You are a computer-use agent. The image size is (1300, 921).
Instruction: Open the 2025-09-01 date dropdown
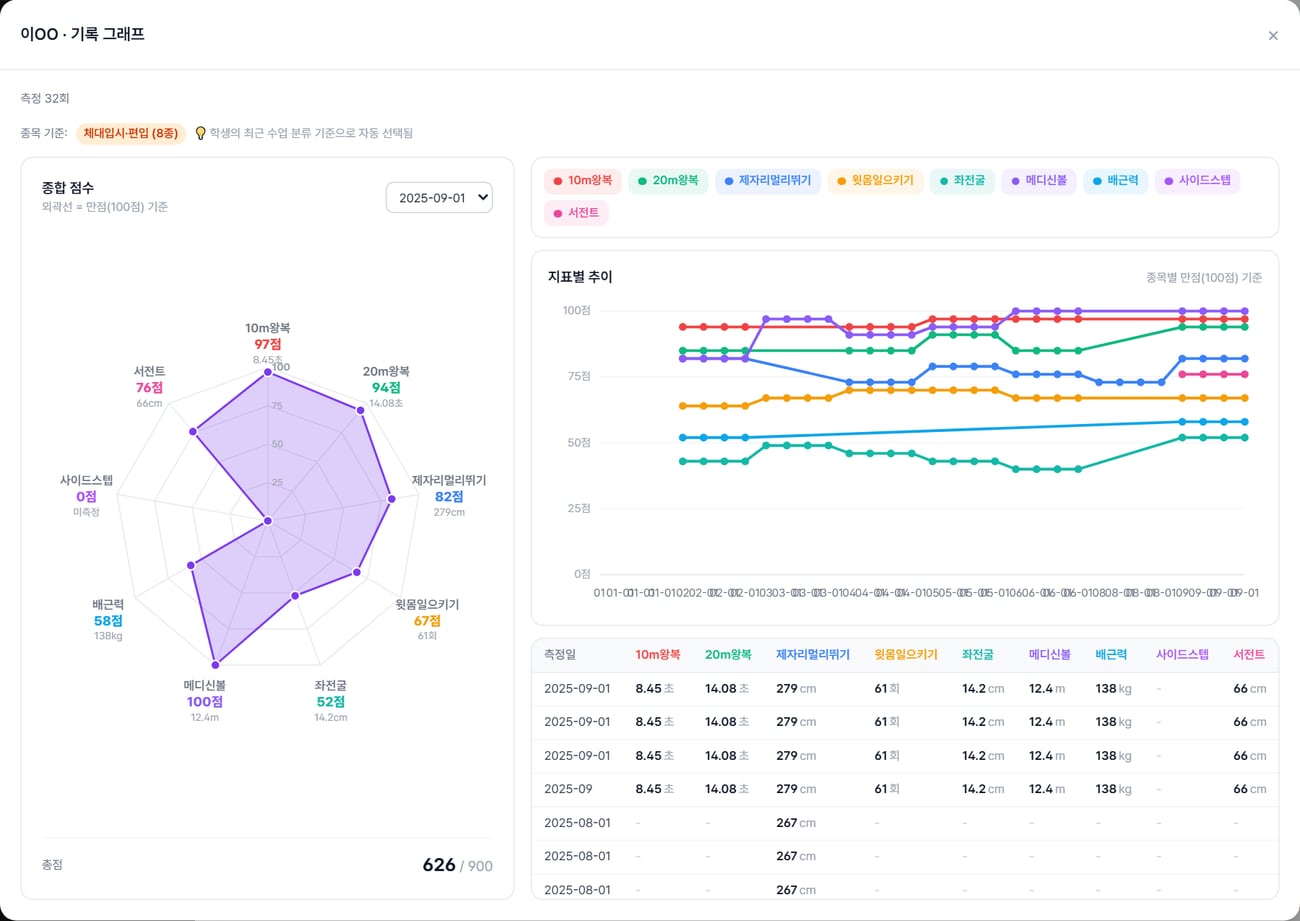pos(439,198)
